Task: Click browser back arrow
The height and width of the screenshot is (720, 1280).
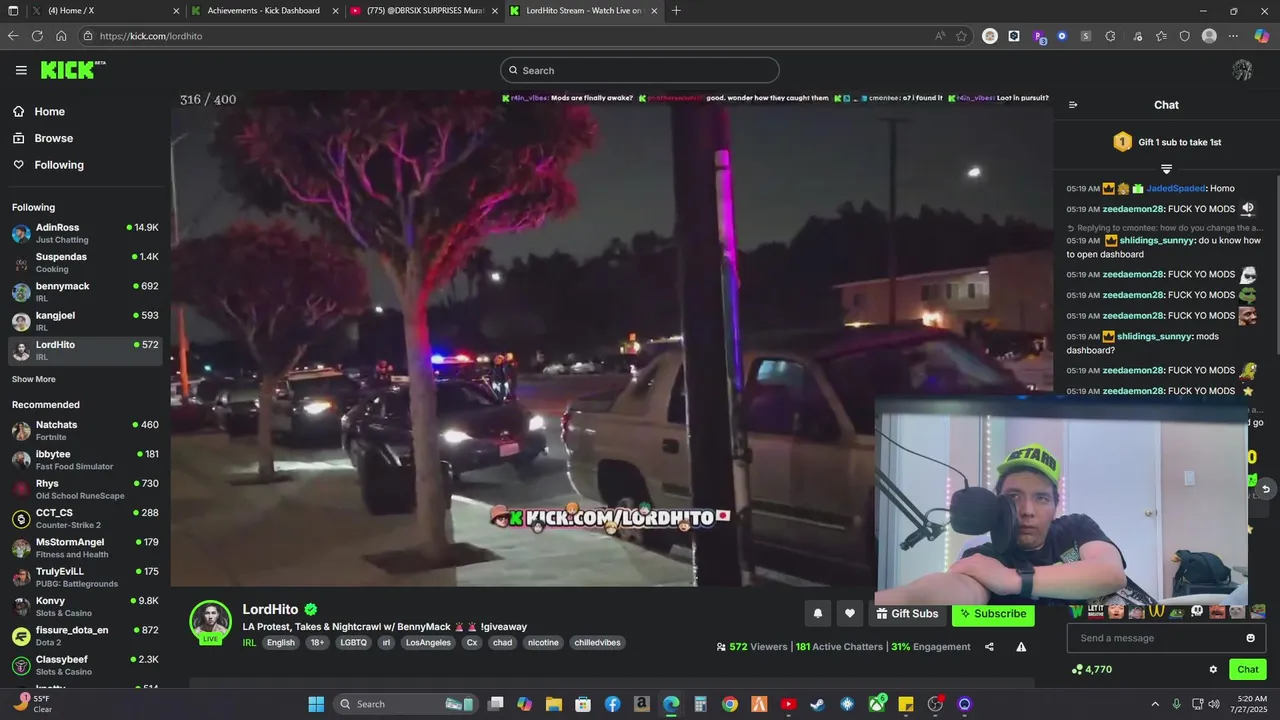Action: tap(13, 36)
